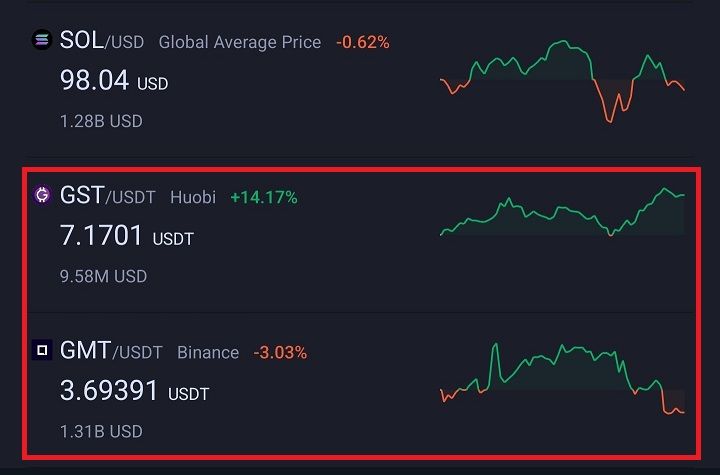Select the Binance exchange label
This screenshot has width=720, height=475.
tap(208, 352)
